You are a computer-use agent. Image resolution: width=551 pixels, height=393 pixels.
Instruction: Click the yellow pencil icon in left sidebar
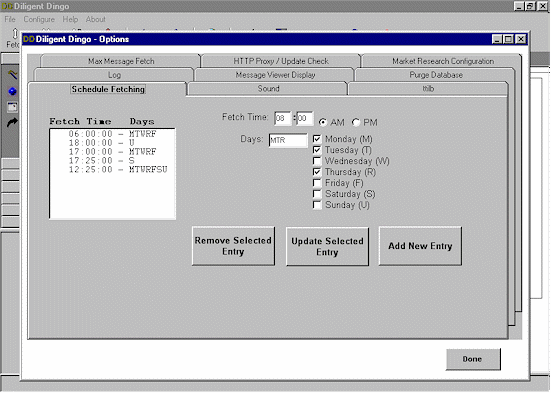(12, 75)
